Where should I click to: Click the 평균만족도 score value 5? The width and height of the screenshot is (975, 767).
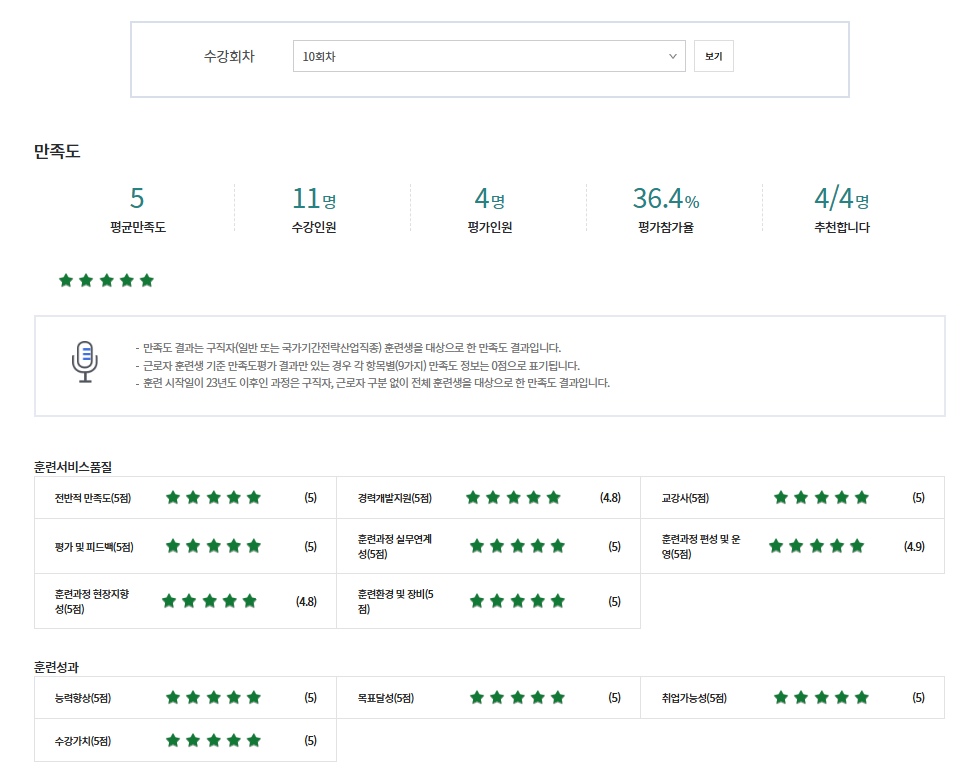(x=138, y=198)
